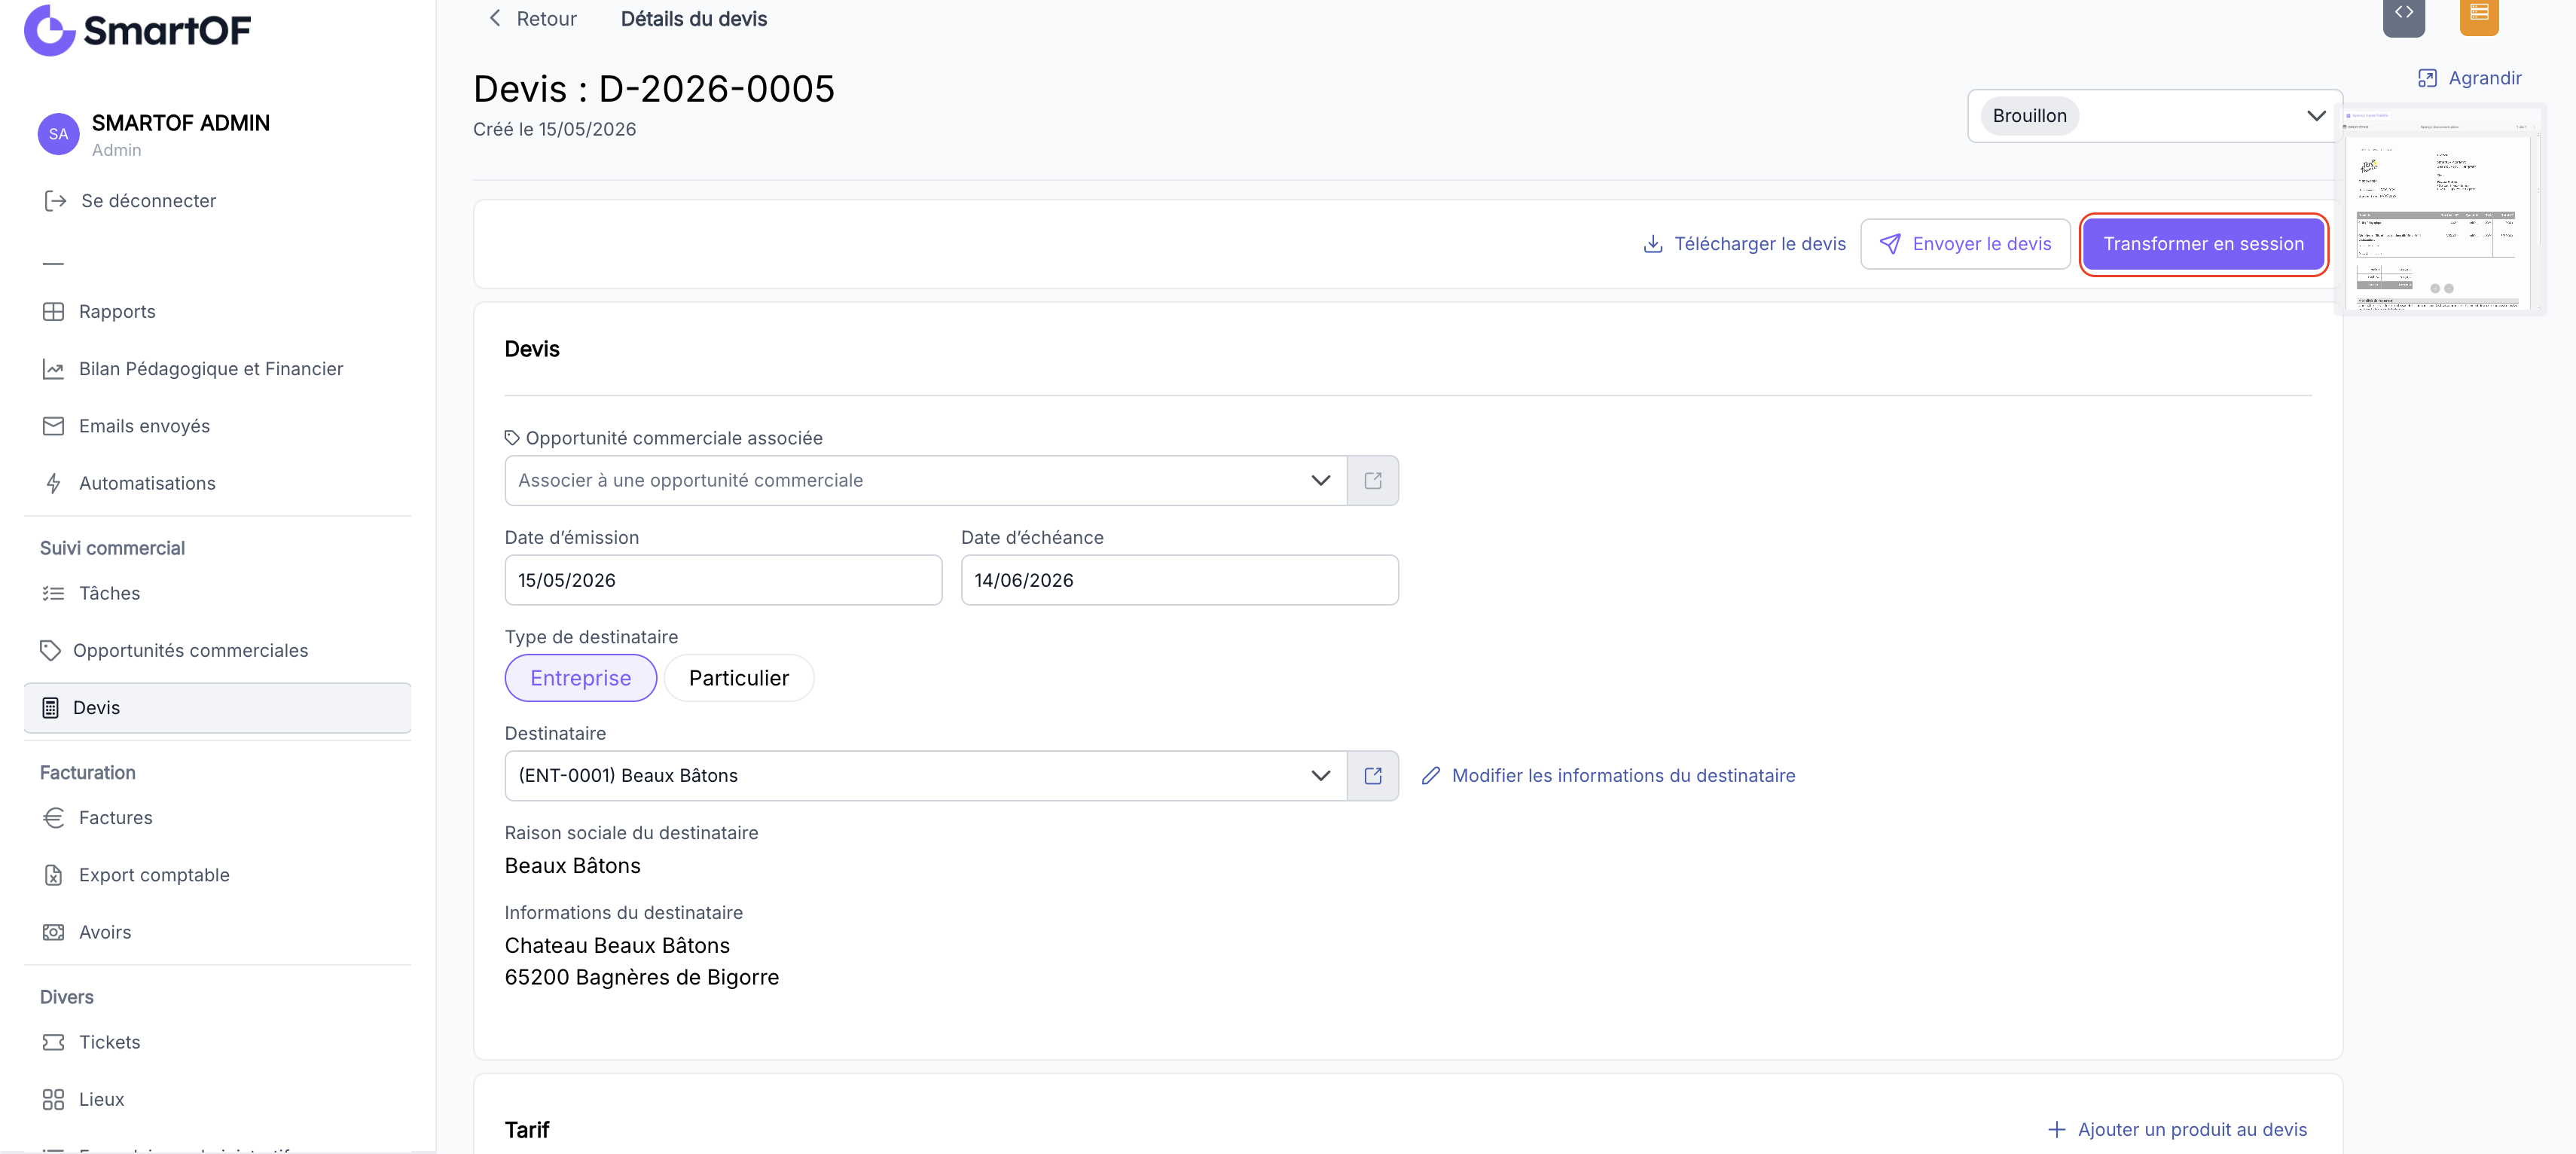Click the back chevron next to Retour
Viewport: 2576px width, 1154px height.
coord(495,18)
